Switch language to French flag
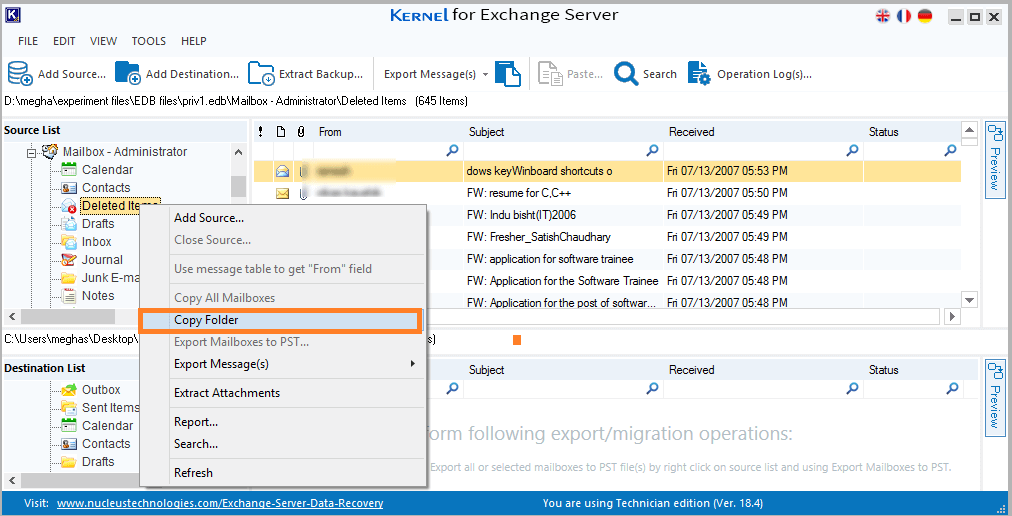The image size is (1012, 516). tap(904, 16)
